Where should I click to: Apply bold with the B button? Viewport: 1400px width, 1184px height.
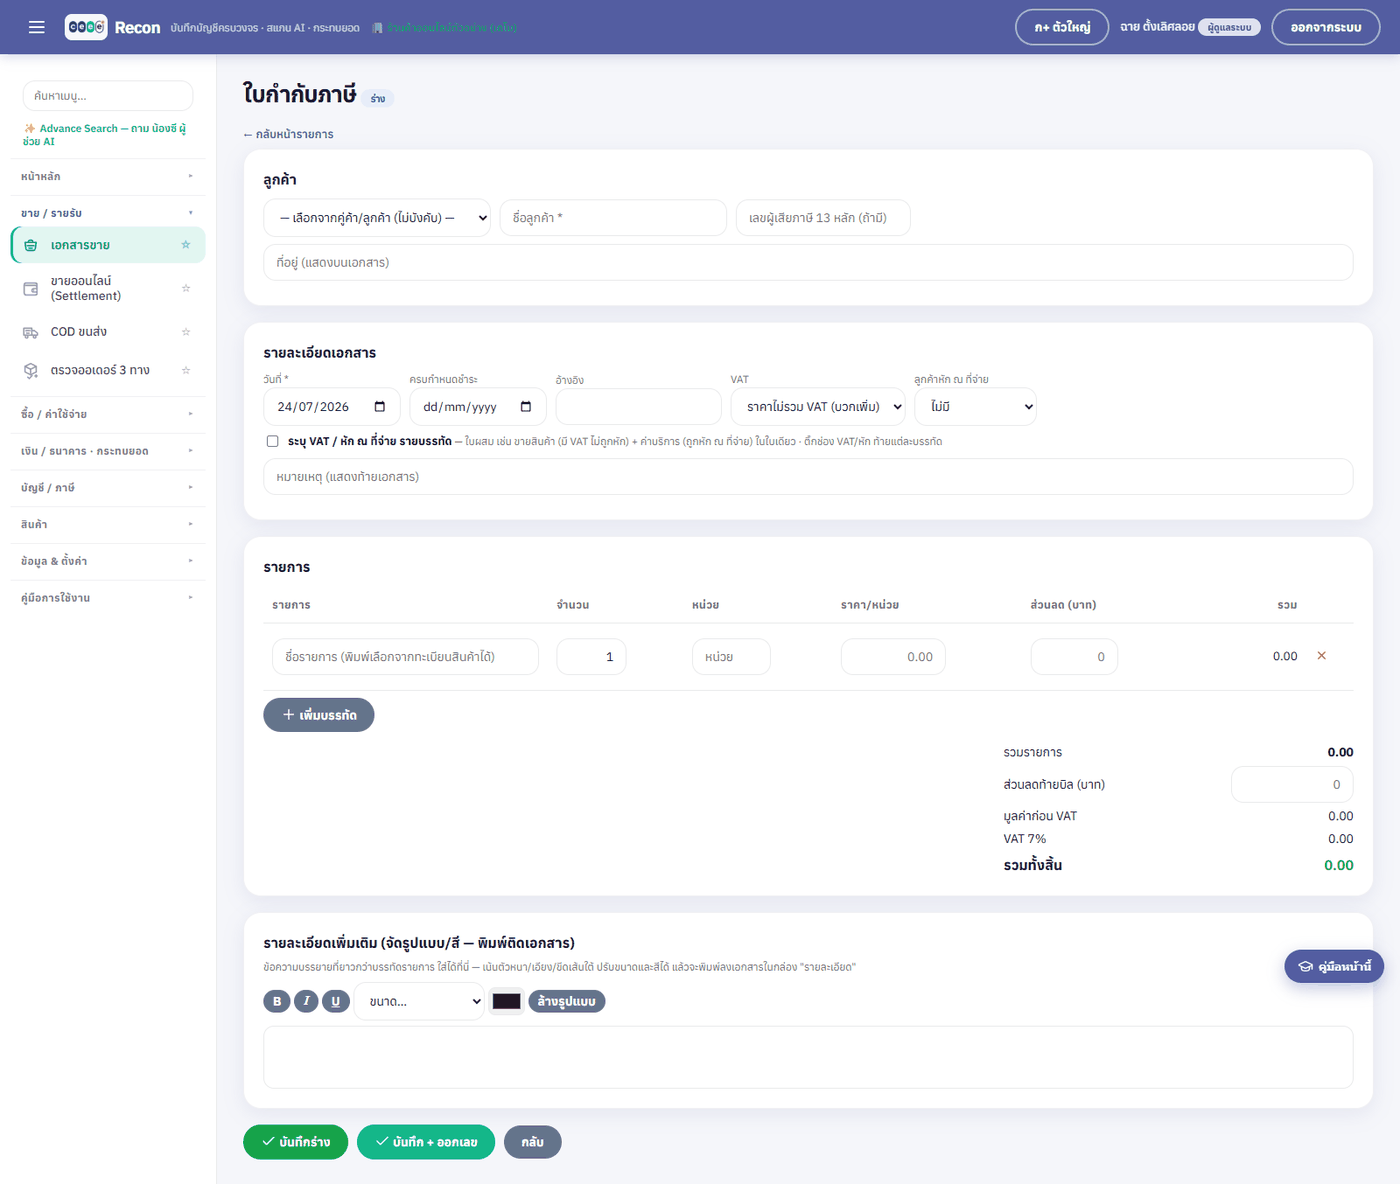click(277, 1001)
